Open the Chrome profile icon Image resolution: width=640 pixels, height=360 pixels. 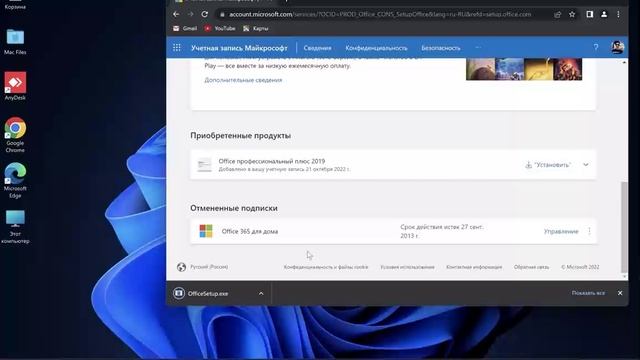[x=604, y=14]
